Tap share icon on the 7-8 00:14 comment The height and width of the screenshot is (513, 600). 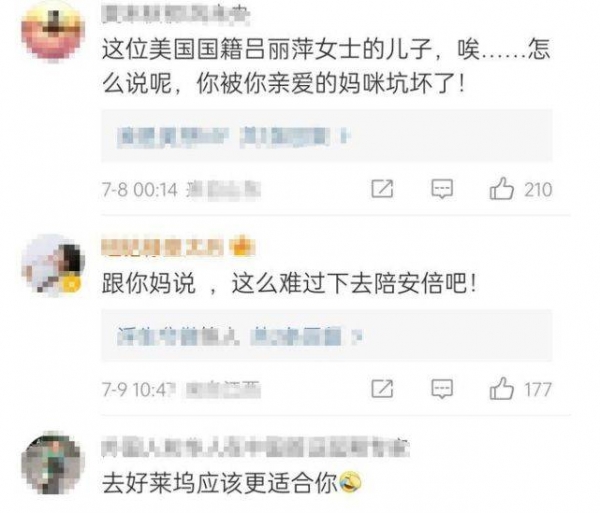[x=382, y=189]
